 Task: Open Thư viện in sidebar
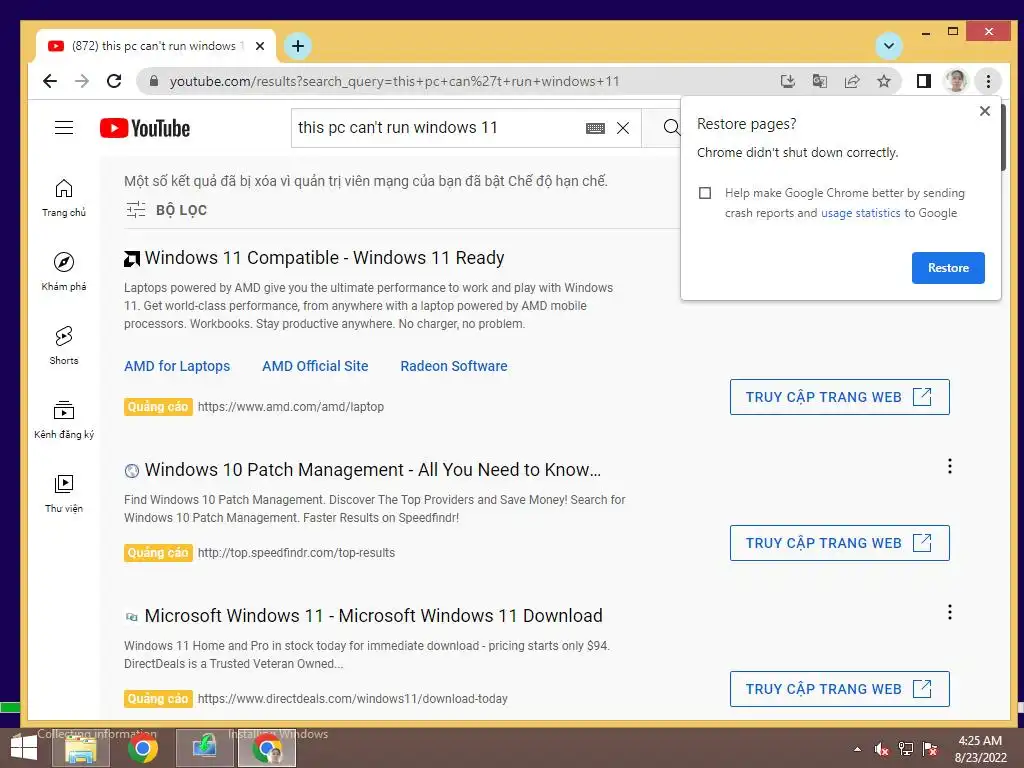pyautogui.click(x=64, y=493)
